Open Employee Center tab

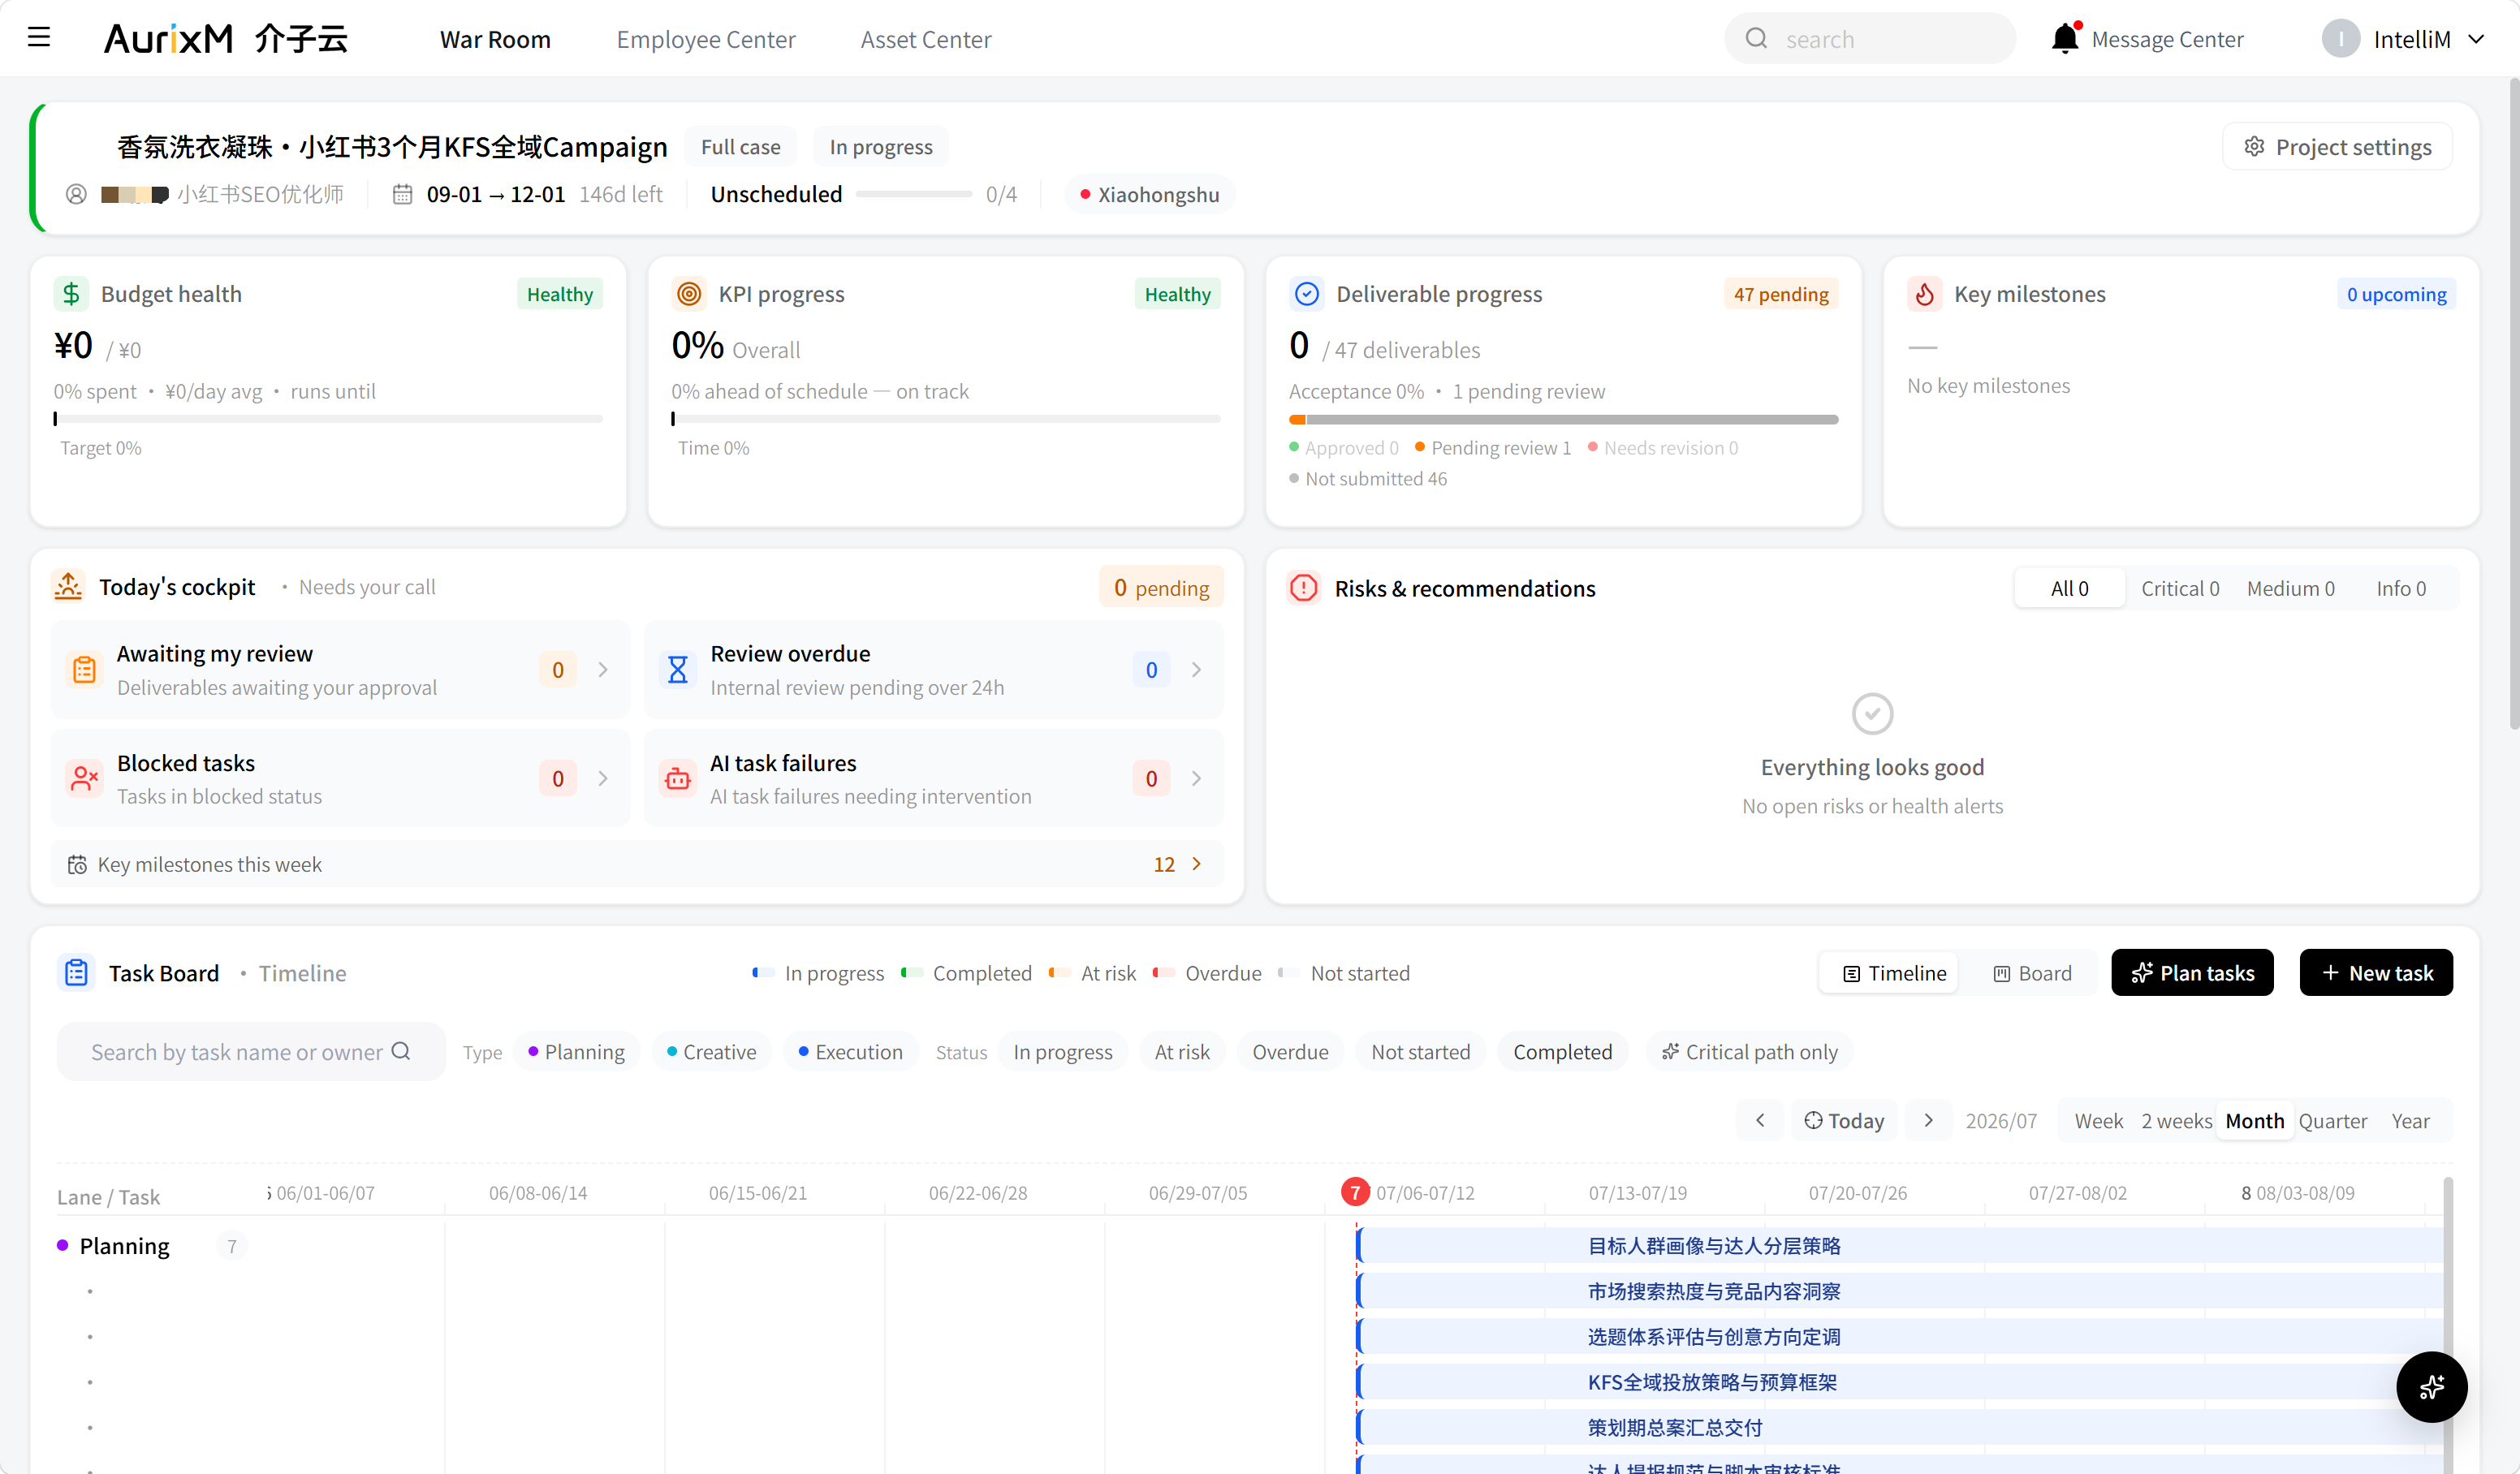(706, 39)
